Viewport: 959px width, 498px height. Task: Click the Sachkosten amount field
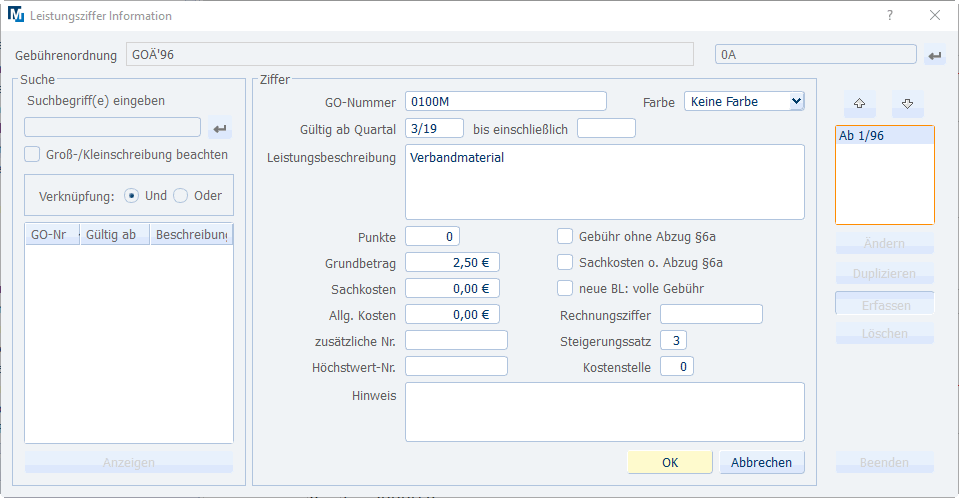tap(452, 288)
